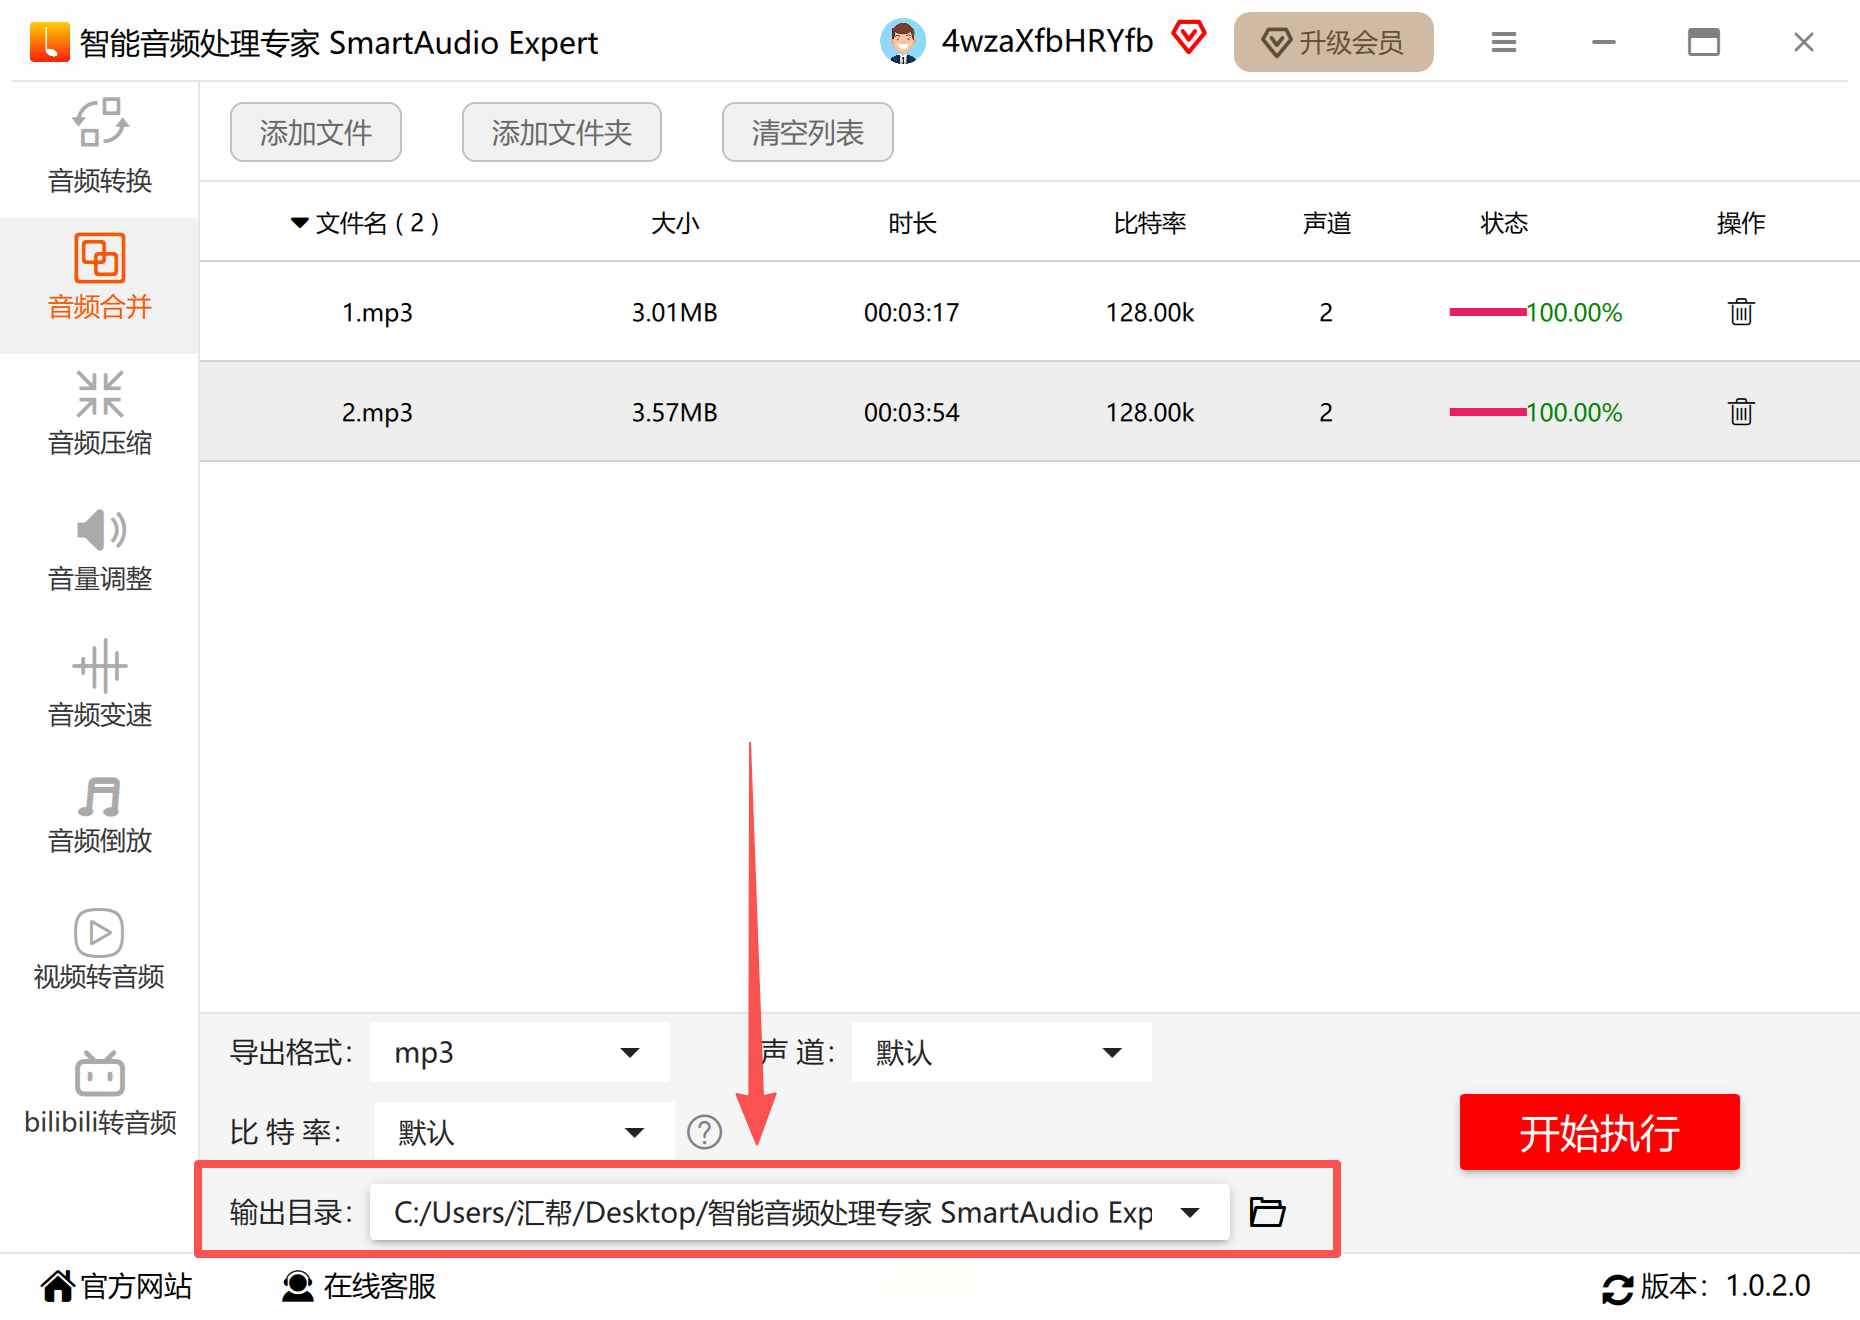Click the 00:03:54 duration cell
The height and width of the screenshot is (1320, 1860).
(912, 412)
